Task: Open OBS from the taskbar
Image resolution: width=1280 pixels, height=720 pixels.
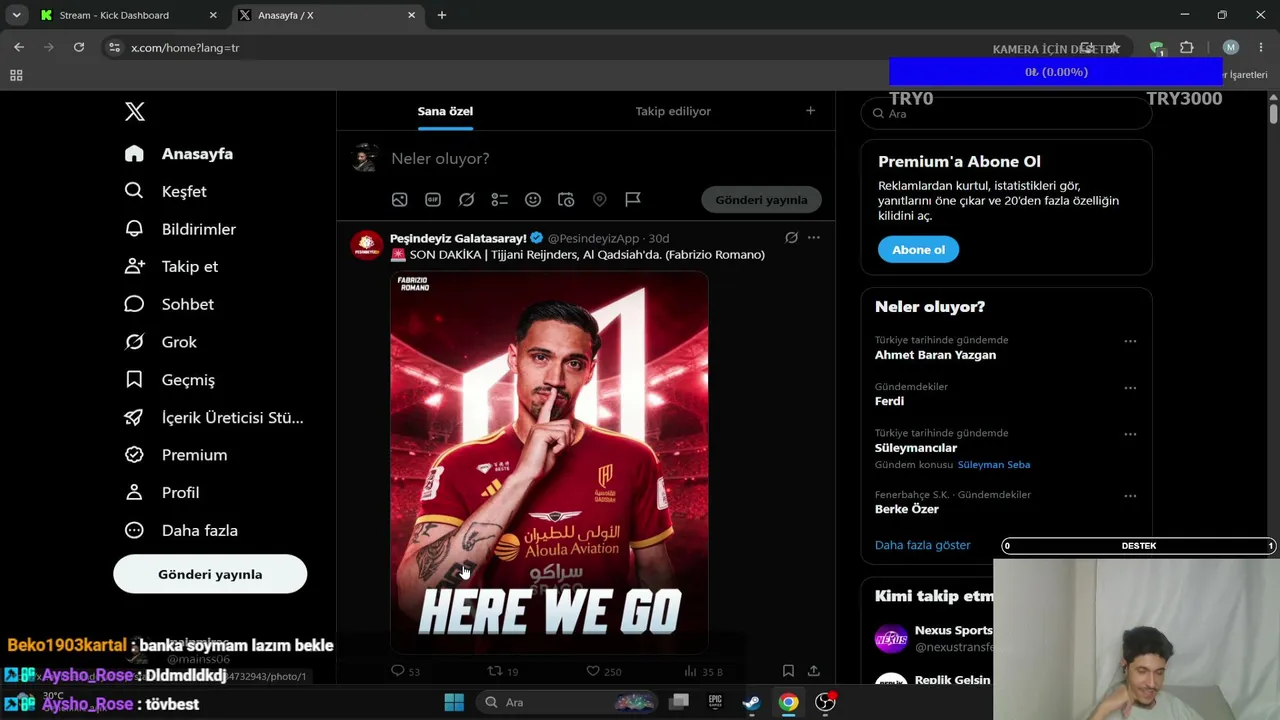Action: pyautogui.click(x=825, y=702)
